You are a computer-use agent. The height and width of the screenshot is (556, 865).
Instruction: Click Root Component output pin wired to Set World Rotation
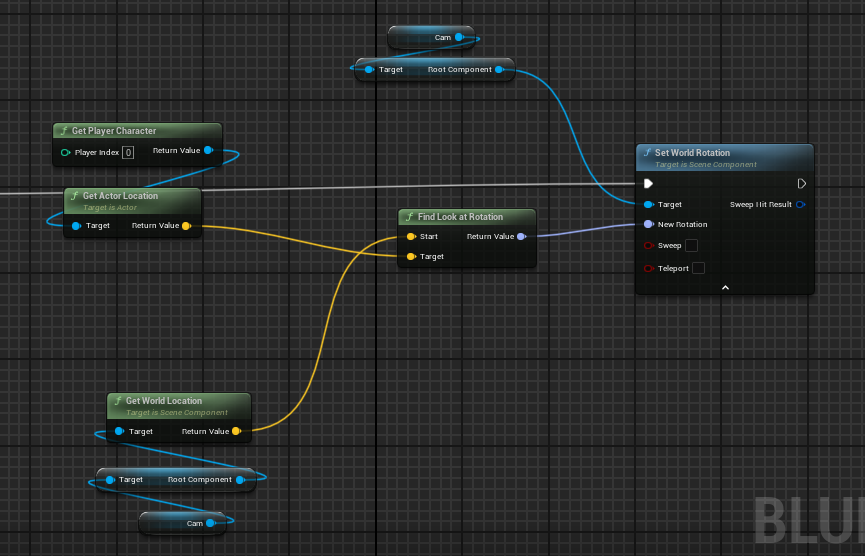(x=499, y=70)
